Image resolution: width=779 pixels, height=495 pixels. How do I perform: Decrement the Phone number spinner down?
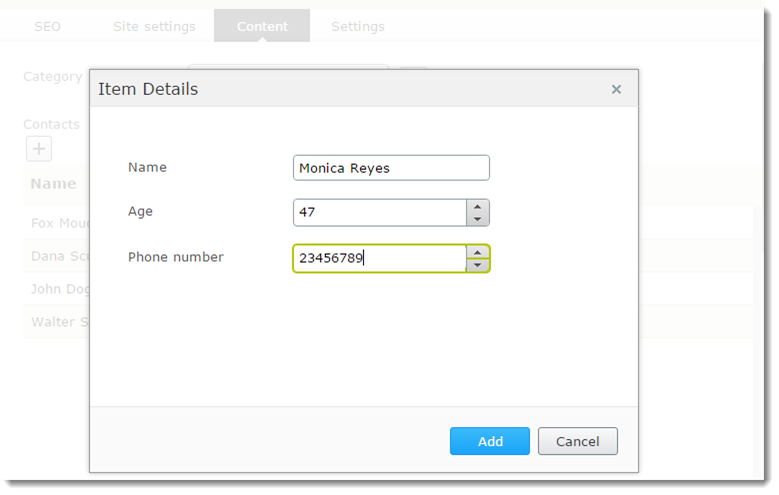[x=477, y=265]
